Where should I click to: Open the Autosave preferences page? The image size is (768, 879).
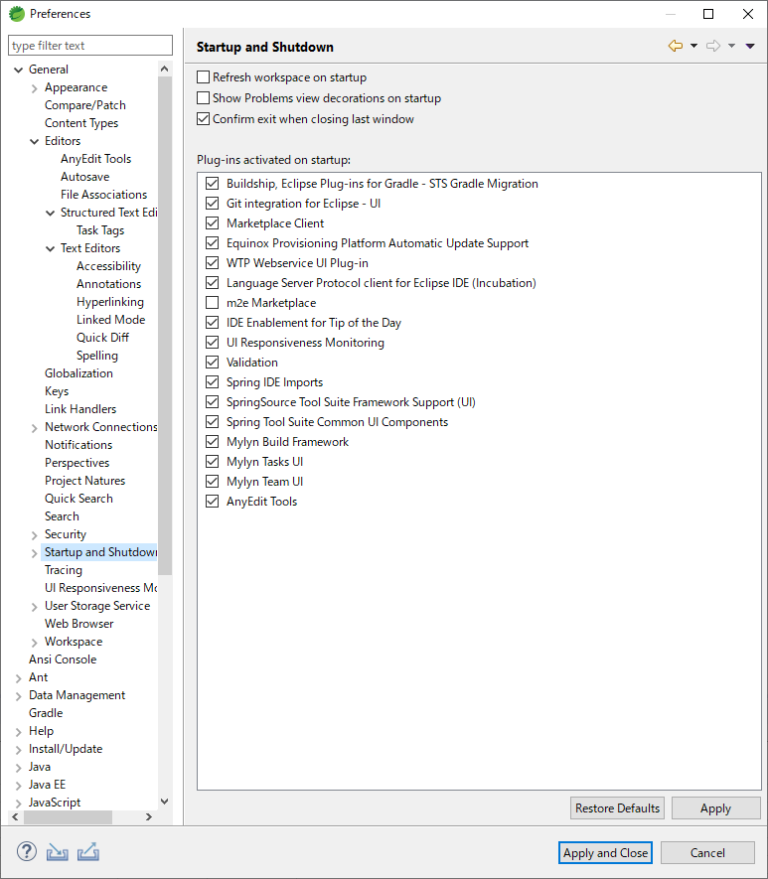point(85,177)
